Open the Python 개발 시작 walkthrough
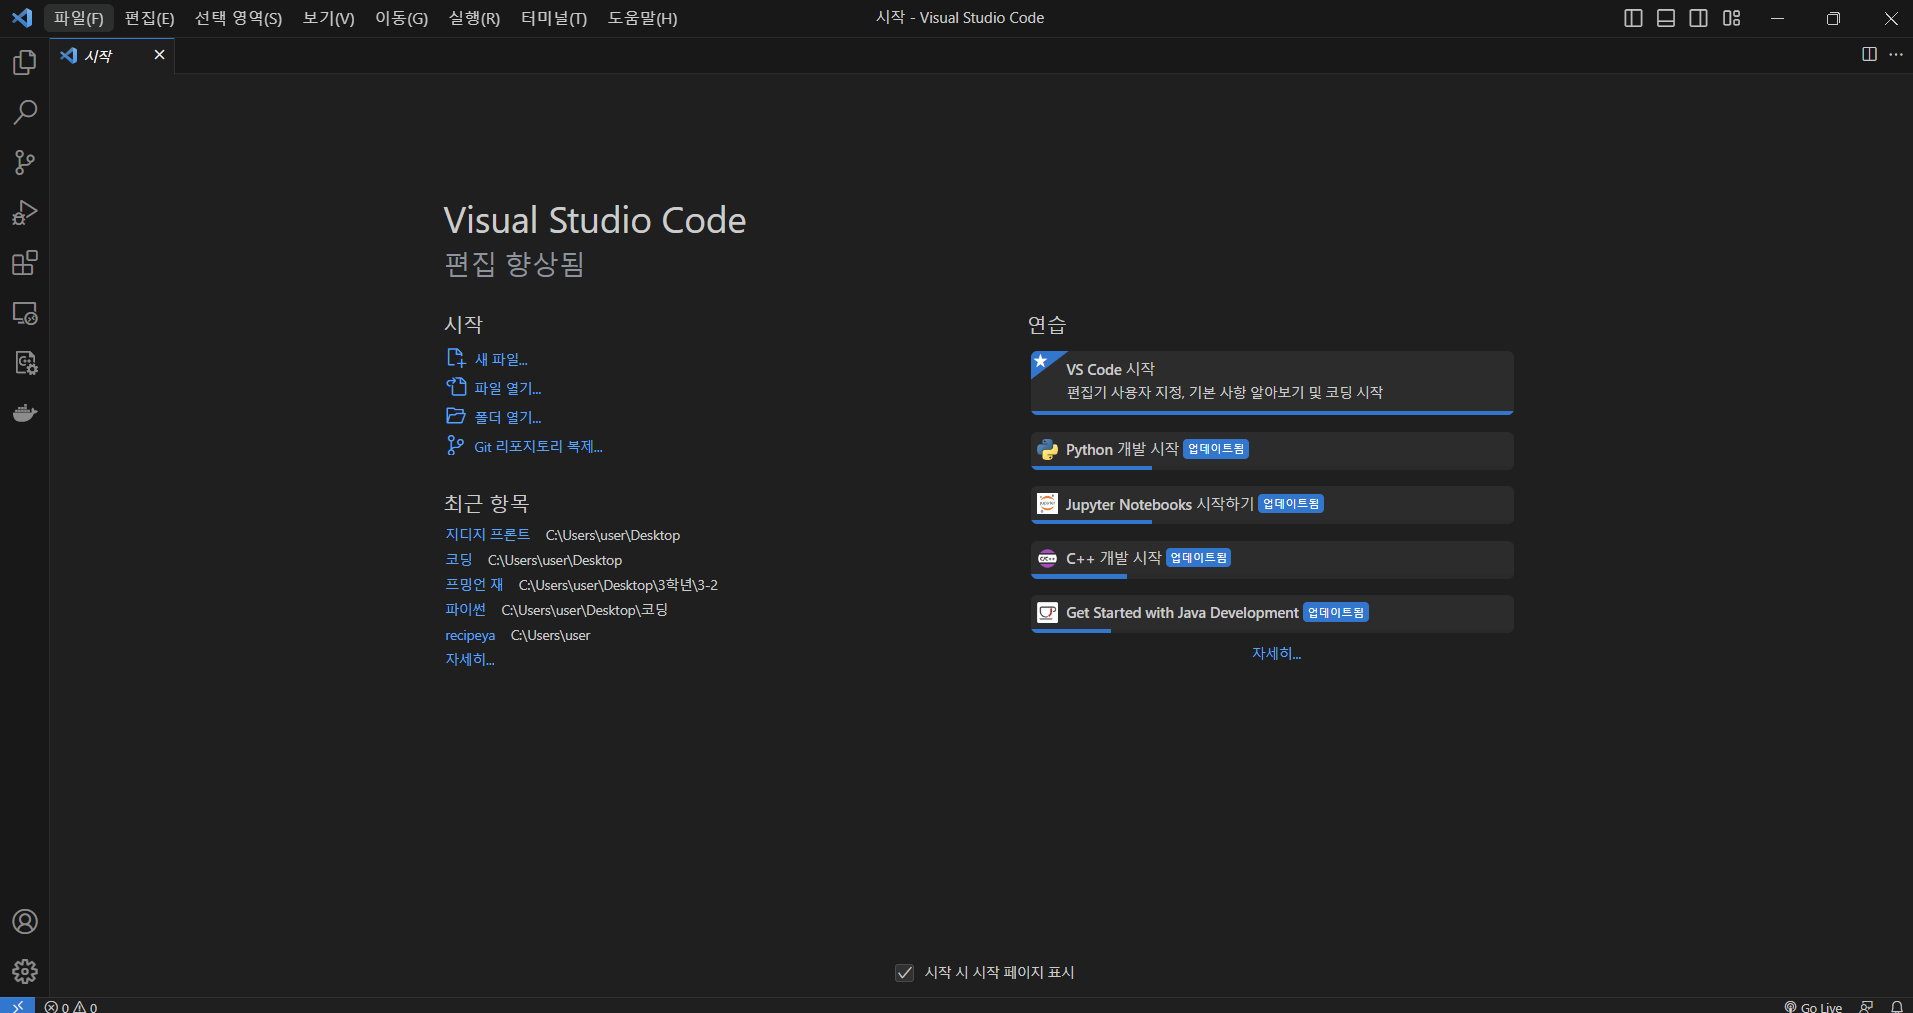The image size is (1913, 1013). point(1272,450)
